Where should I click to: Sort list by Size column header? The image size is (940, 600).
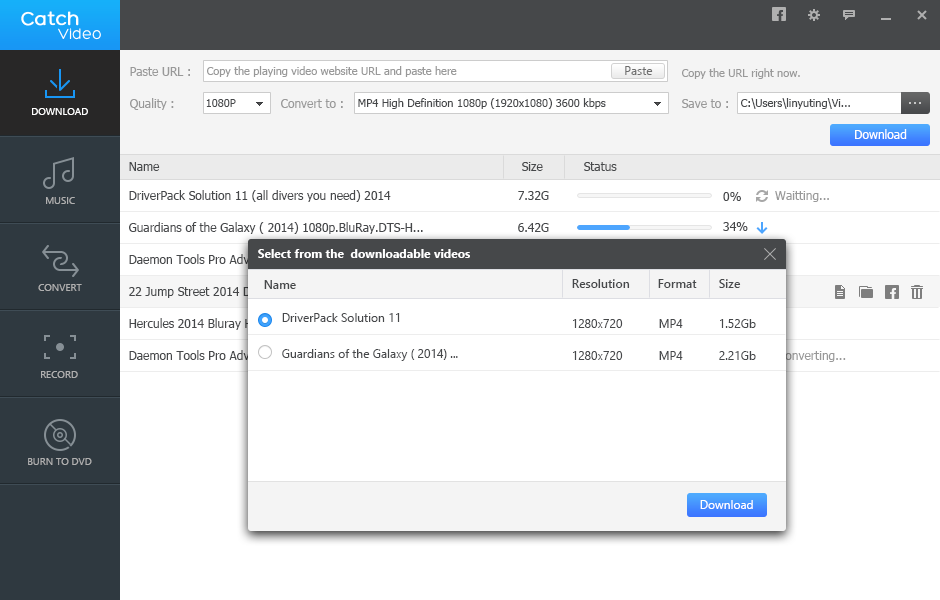click(532, 167)
